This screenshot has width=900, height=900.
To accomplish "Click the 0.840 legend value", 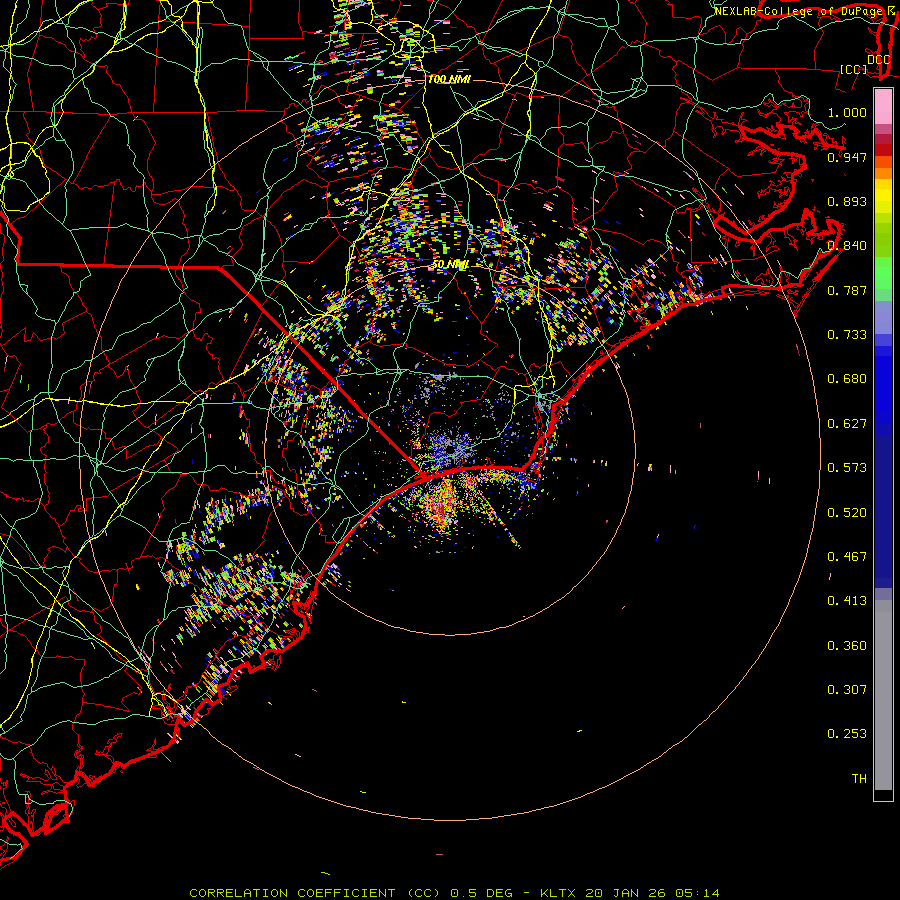I will [x=847, y=245].
